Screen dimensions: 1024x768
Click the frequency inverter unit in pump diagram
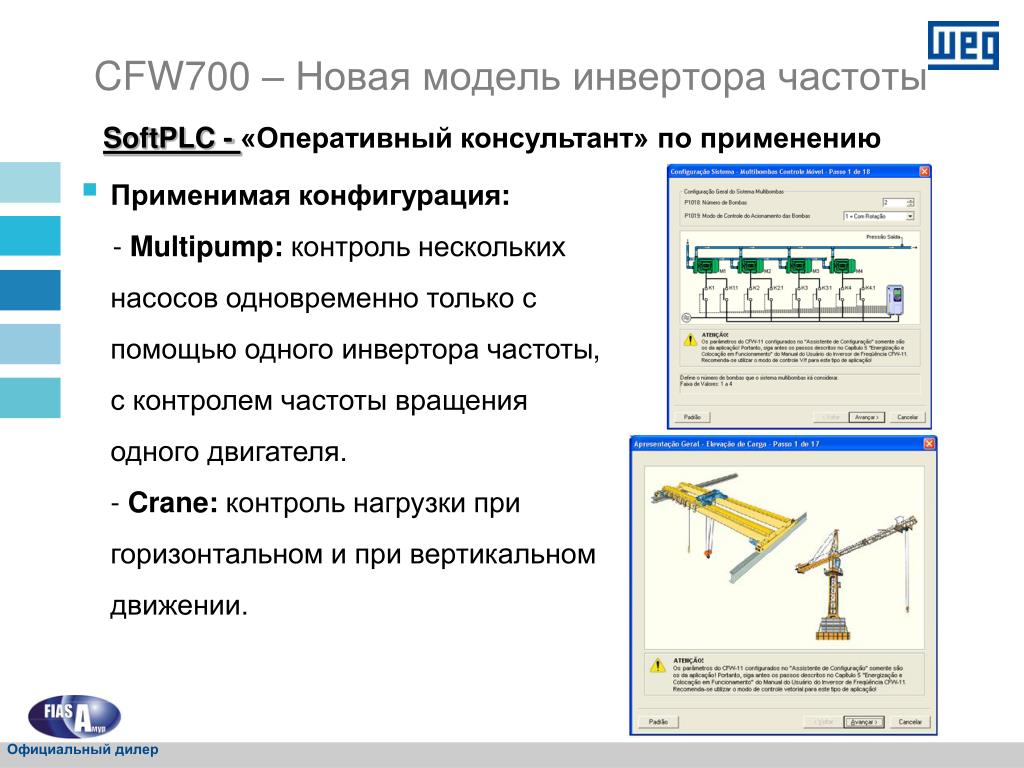click(x=895, y=300)
